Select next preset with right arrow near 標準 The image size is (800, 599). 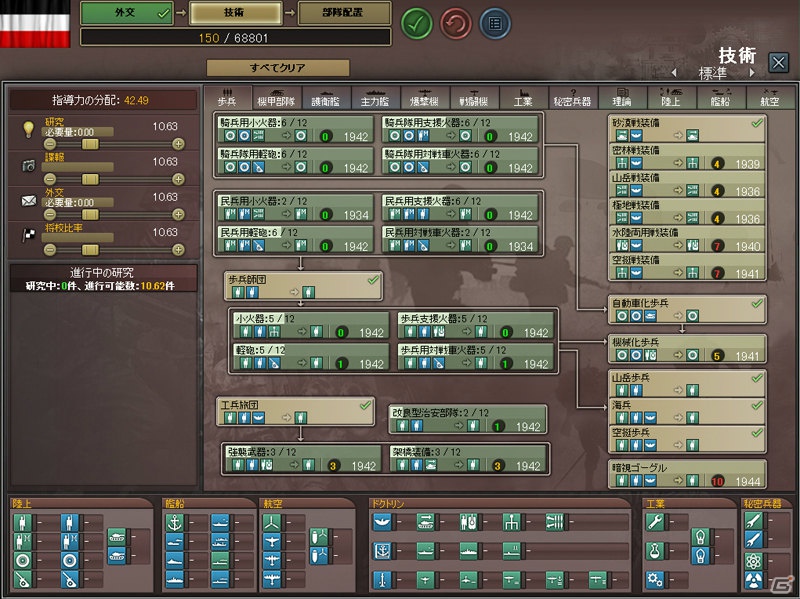pos(751,72)
